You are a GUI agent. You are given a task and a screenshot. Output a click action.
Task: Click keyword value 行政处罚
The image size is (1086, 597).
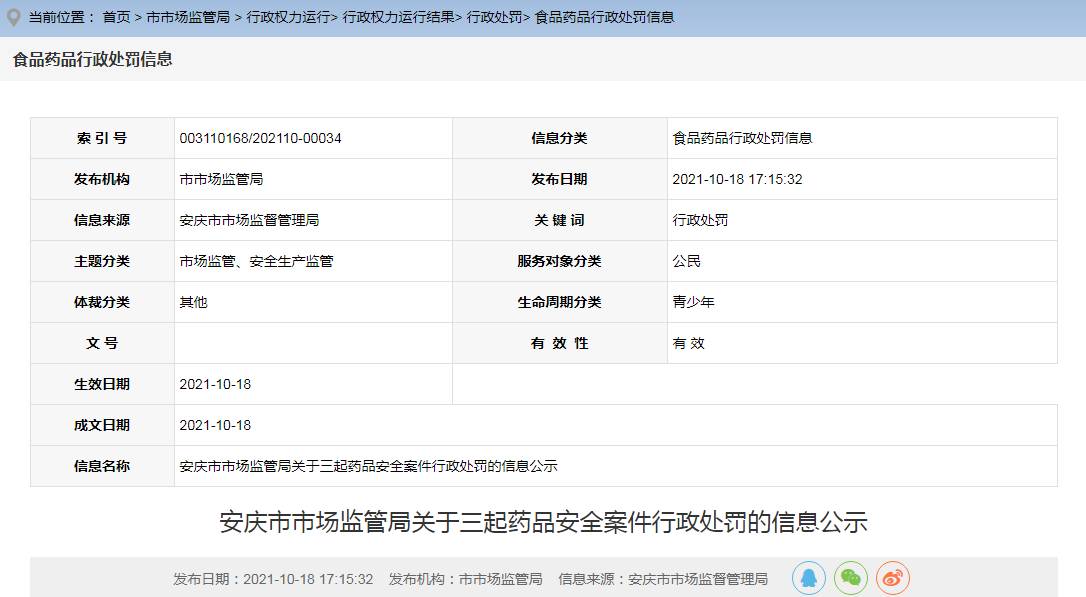pyautogui.click(x=700, y=220)
